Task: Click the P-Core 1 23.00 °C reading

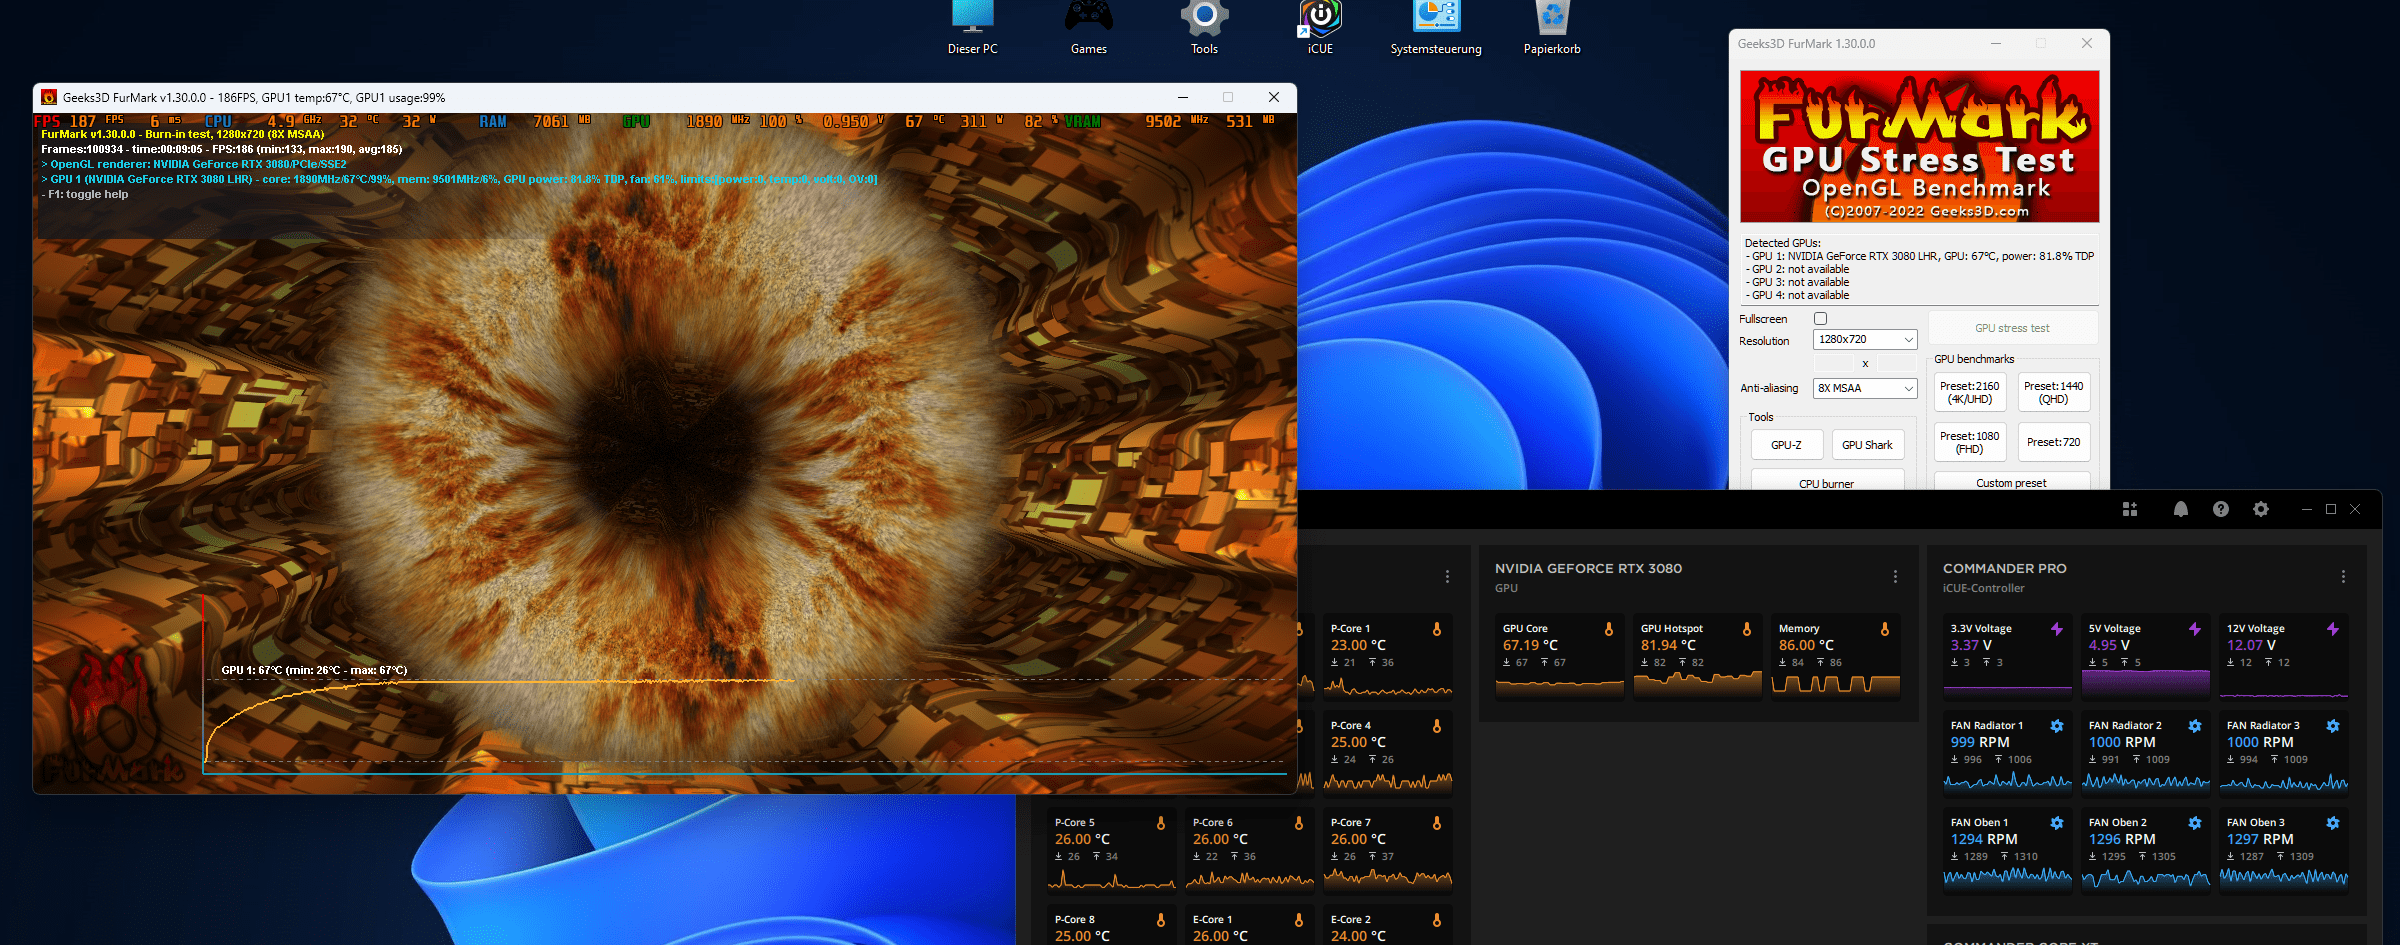Action: coord(1358,646)
